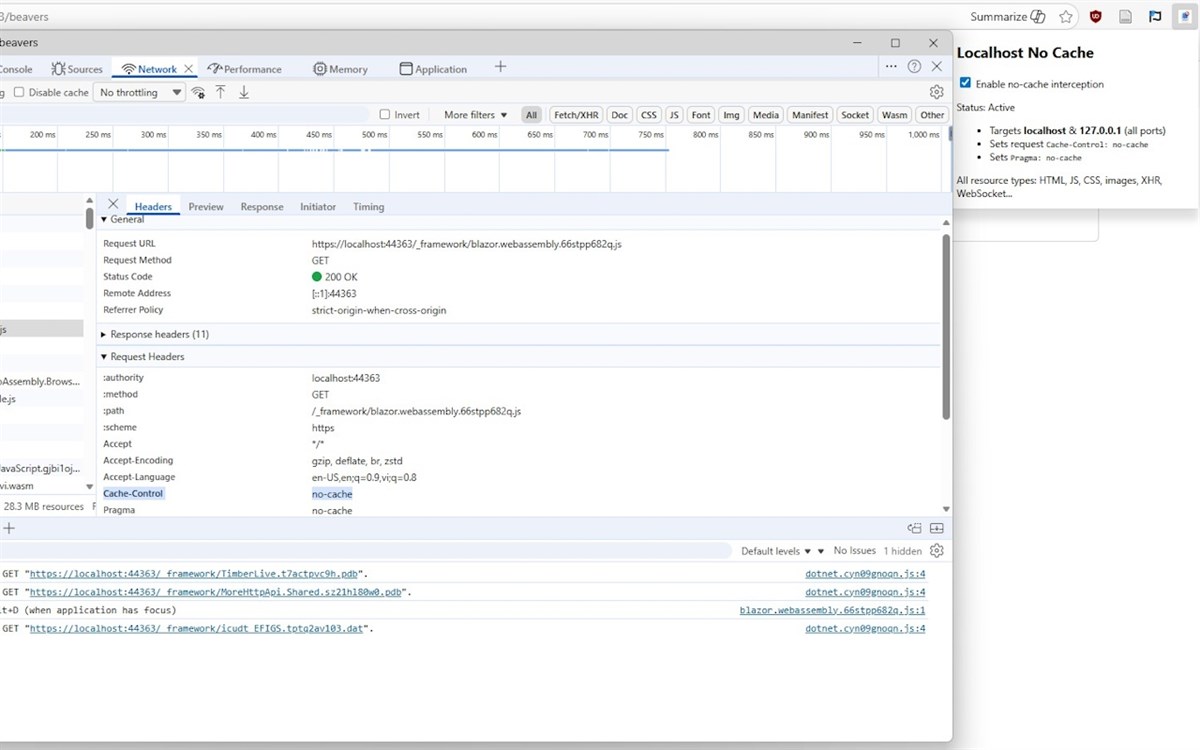This screenshot has width=1200, height=750.
Task: Open the blue flag extension icon
Action: pyautogui.click(x=1154, y=16)
